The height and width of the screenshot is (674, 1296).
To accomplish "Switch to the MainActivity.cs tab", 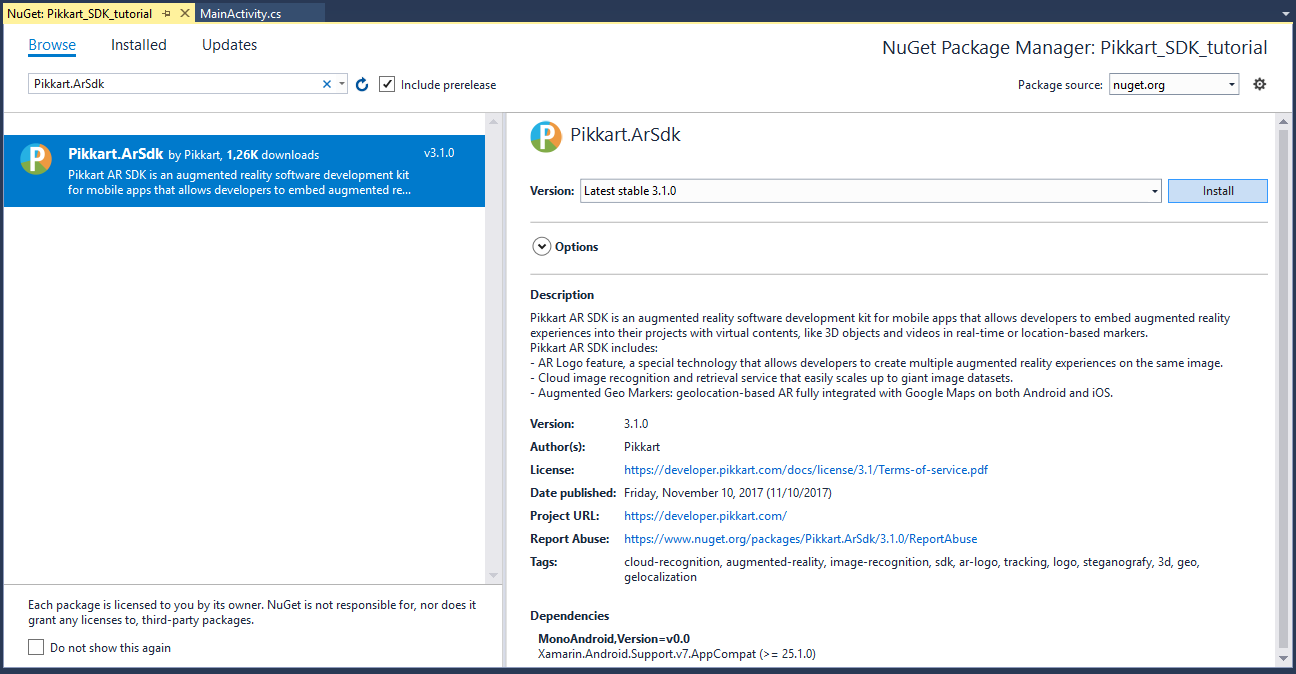I will (x=241, y=14).
